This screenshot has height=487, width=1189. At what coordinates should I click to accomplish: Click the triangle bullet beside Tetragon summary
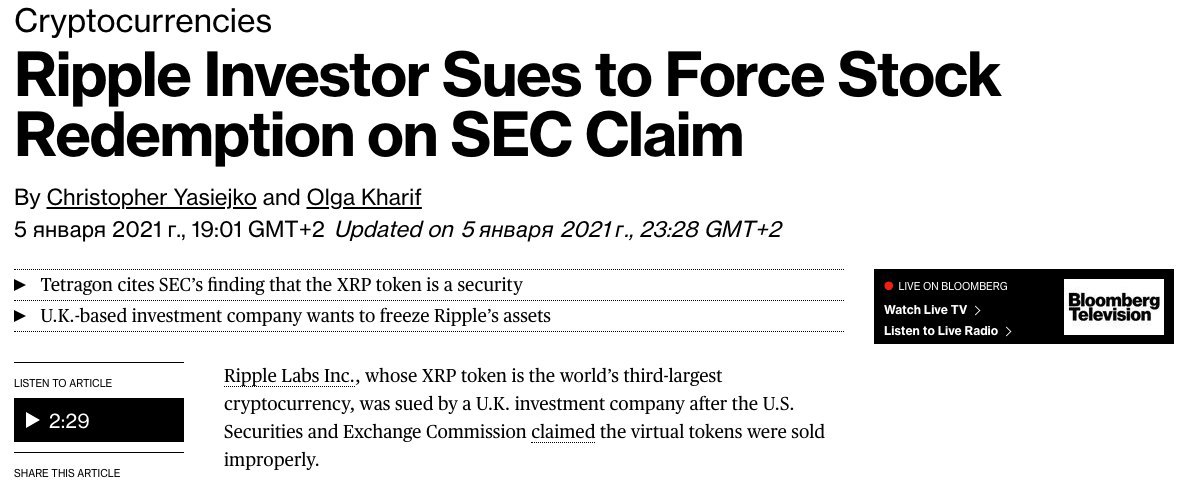(20, 285)
